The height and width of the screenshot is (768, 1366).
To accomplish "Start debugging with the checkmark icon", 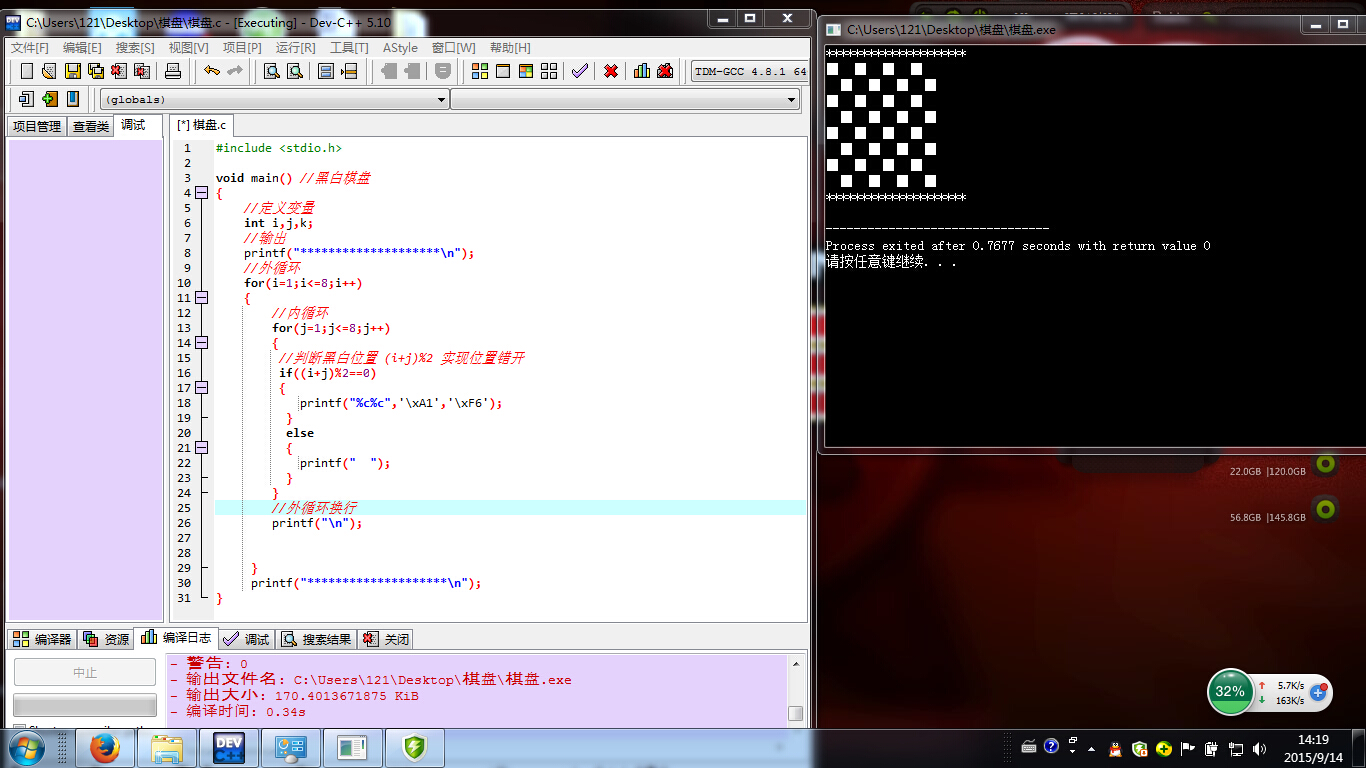I will coord(580,71).
